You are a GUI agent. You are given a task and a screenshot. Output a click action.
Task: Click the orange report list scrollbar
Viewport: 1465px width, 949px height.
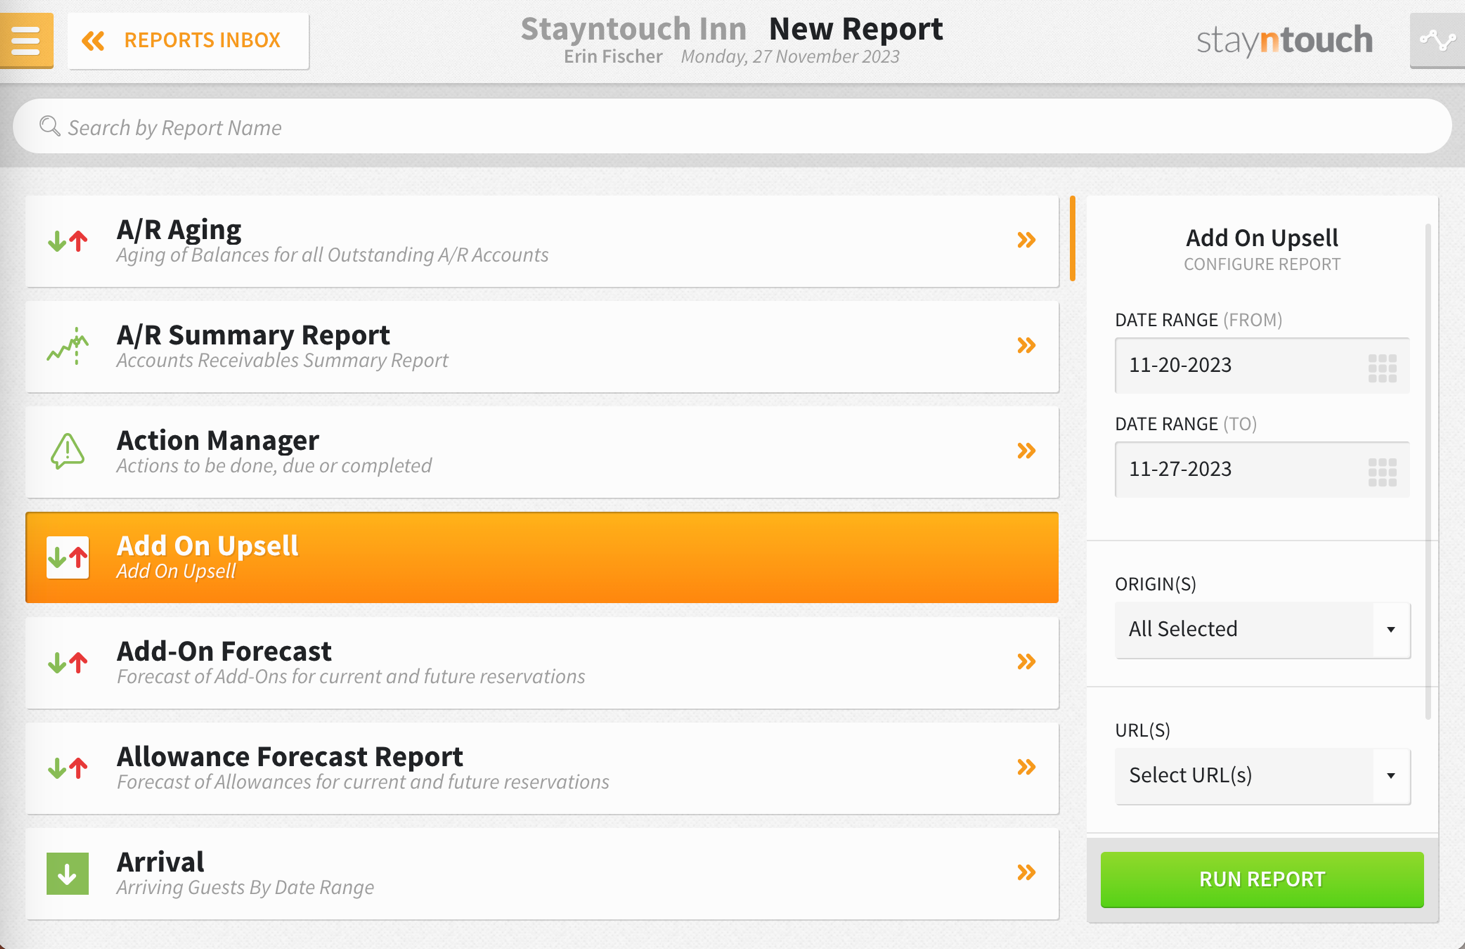tap(1072, 238)
